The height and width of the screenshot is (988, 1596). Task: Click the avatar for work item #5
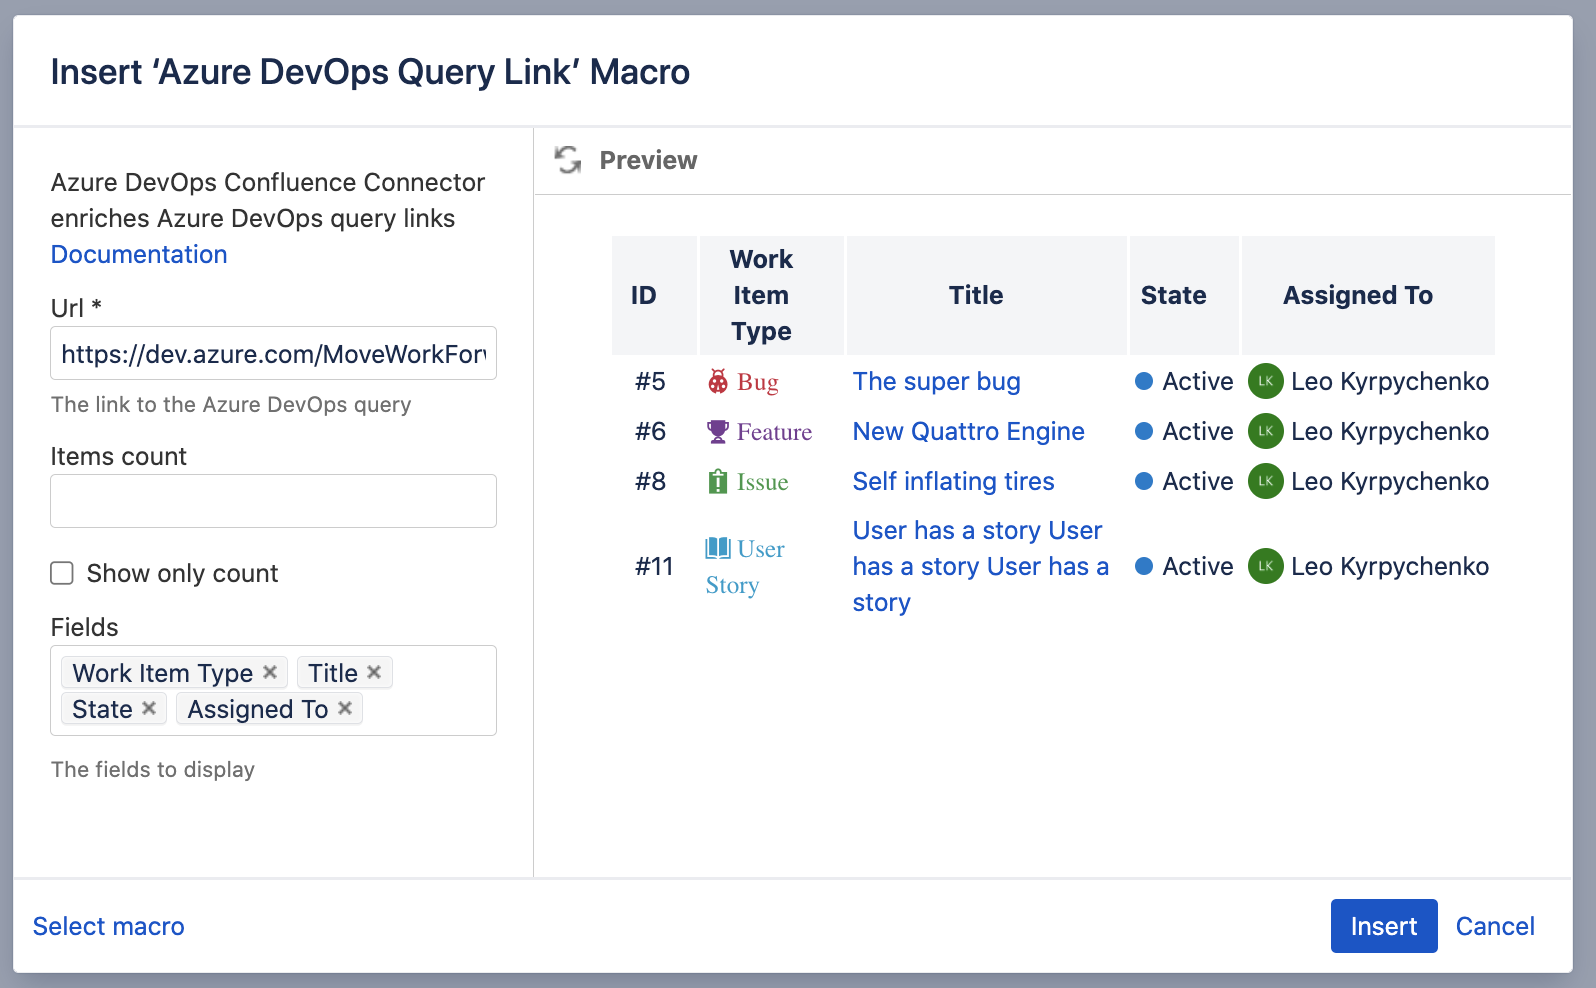(x=1265, y=381)
